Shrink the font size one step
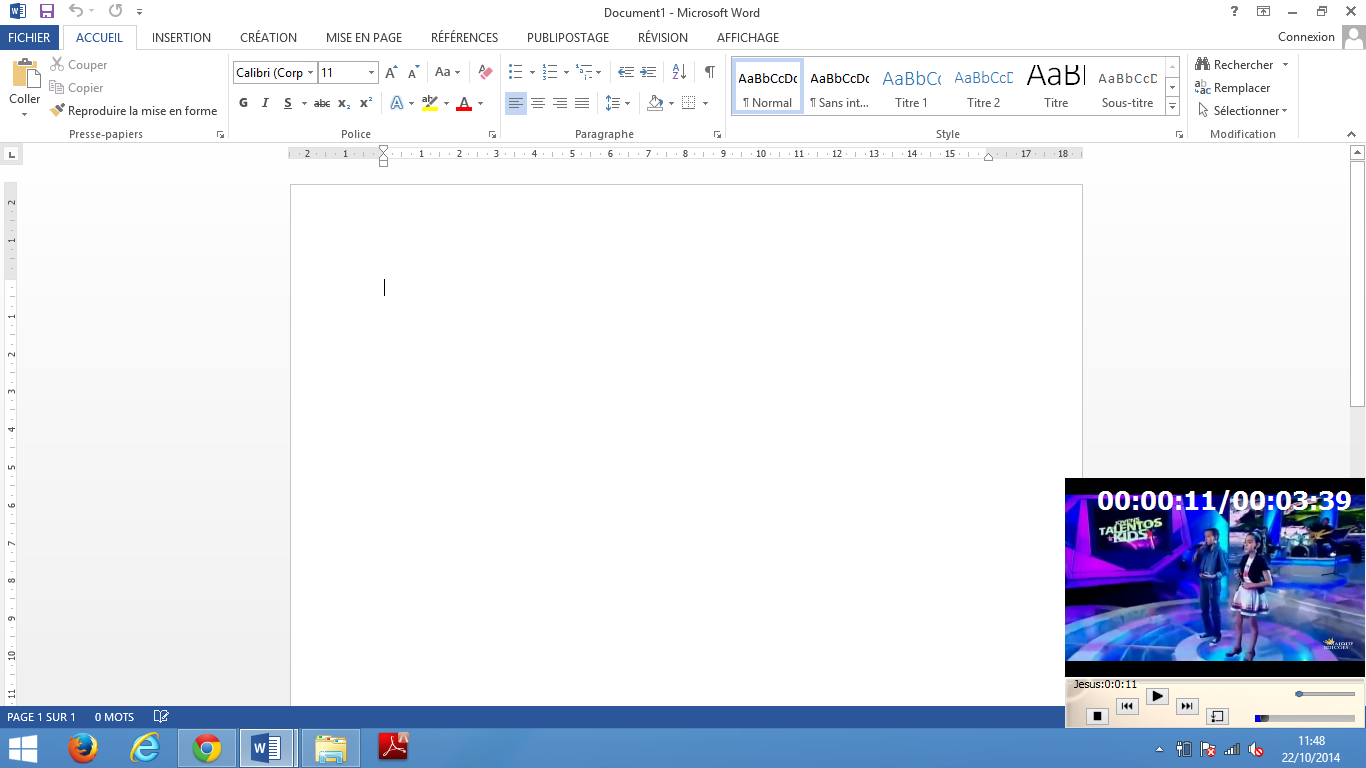The width and height of the screenshot is (1366, 768). click(x=413, y=73)
